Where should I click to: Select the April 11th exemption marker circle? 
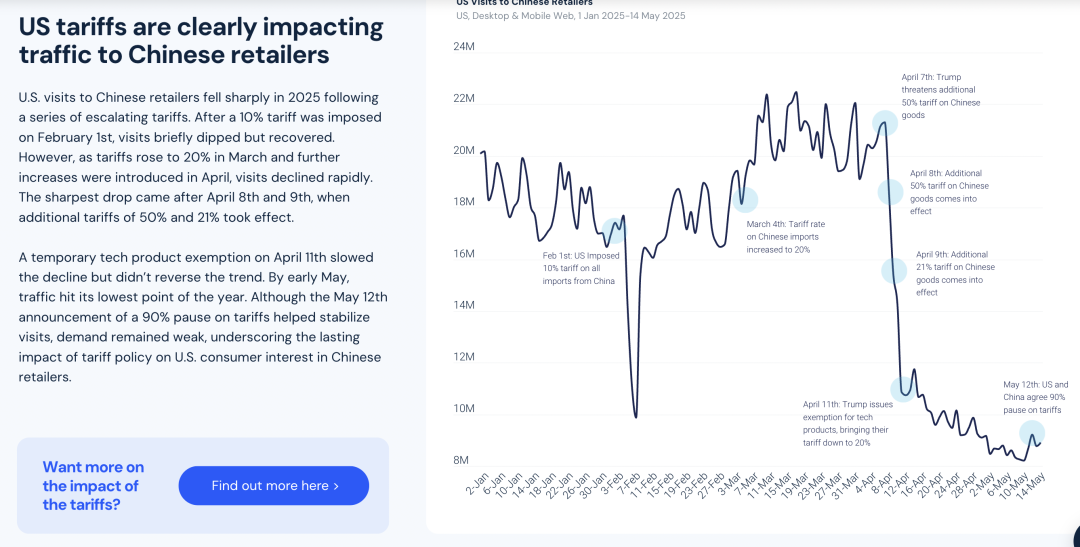tap(903, 389)
